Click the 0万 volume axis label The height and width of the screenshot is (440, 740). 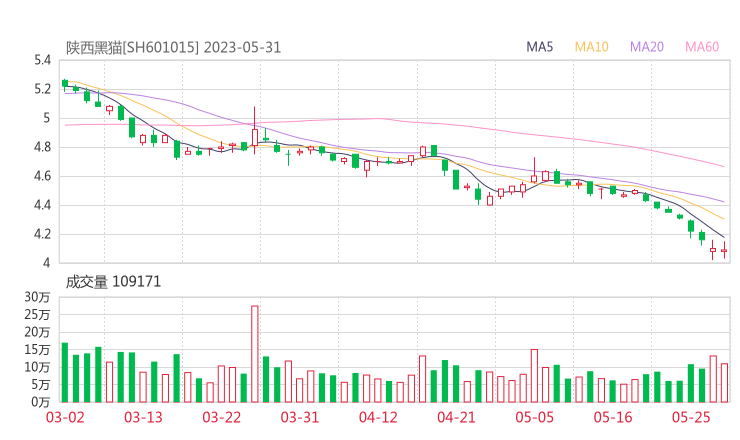[41, 402]
